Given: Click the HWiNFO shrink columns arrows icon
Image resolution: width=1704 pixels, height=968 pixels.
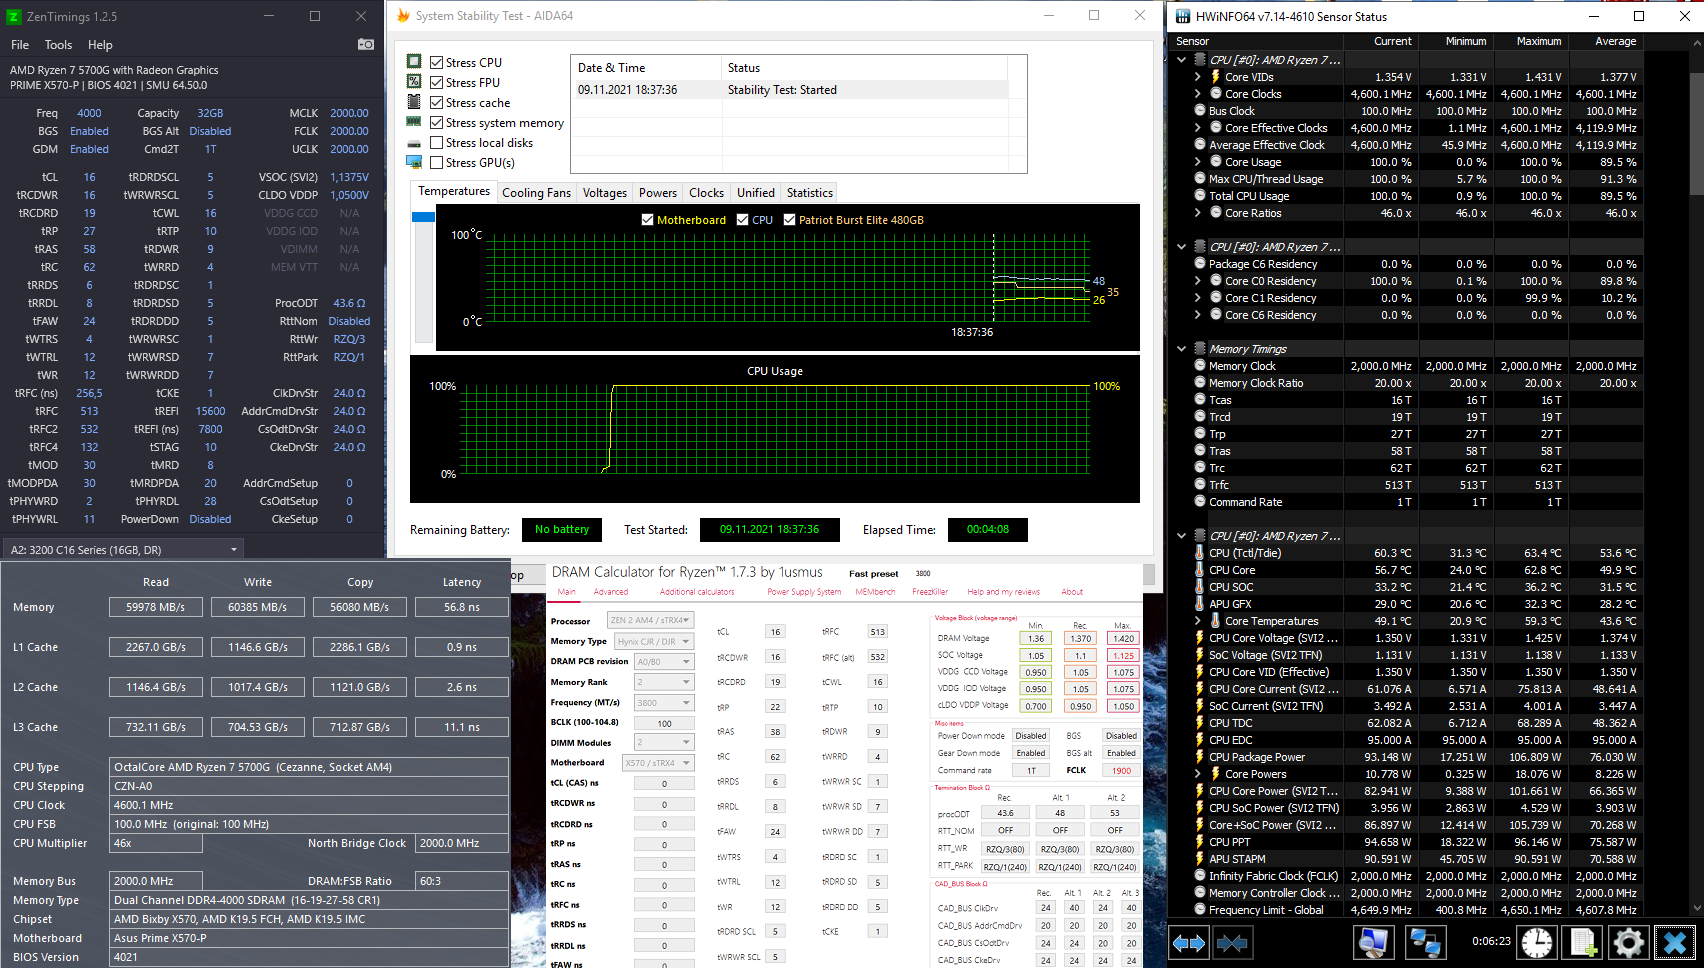Looking at the screenshot, I should 1233,942.
